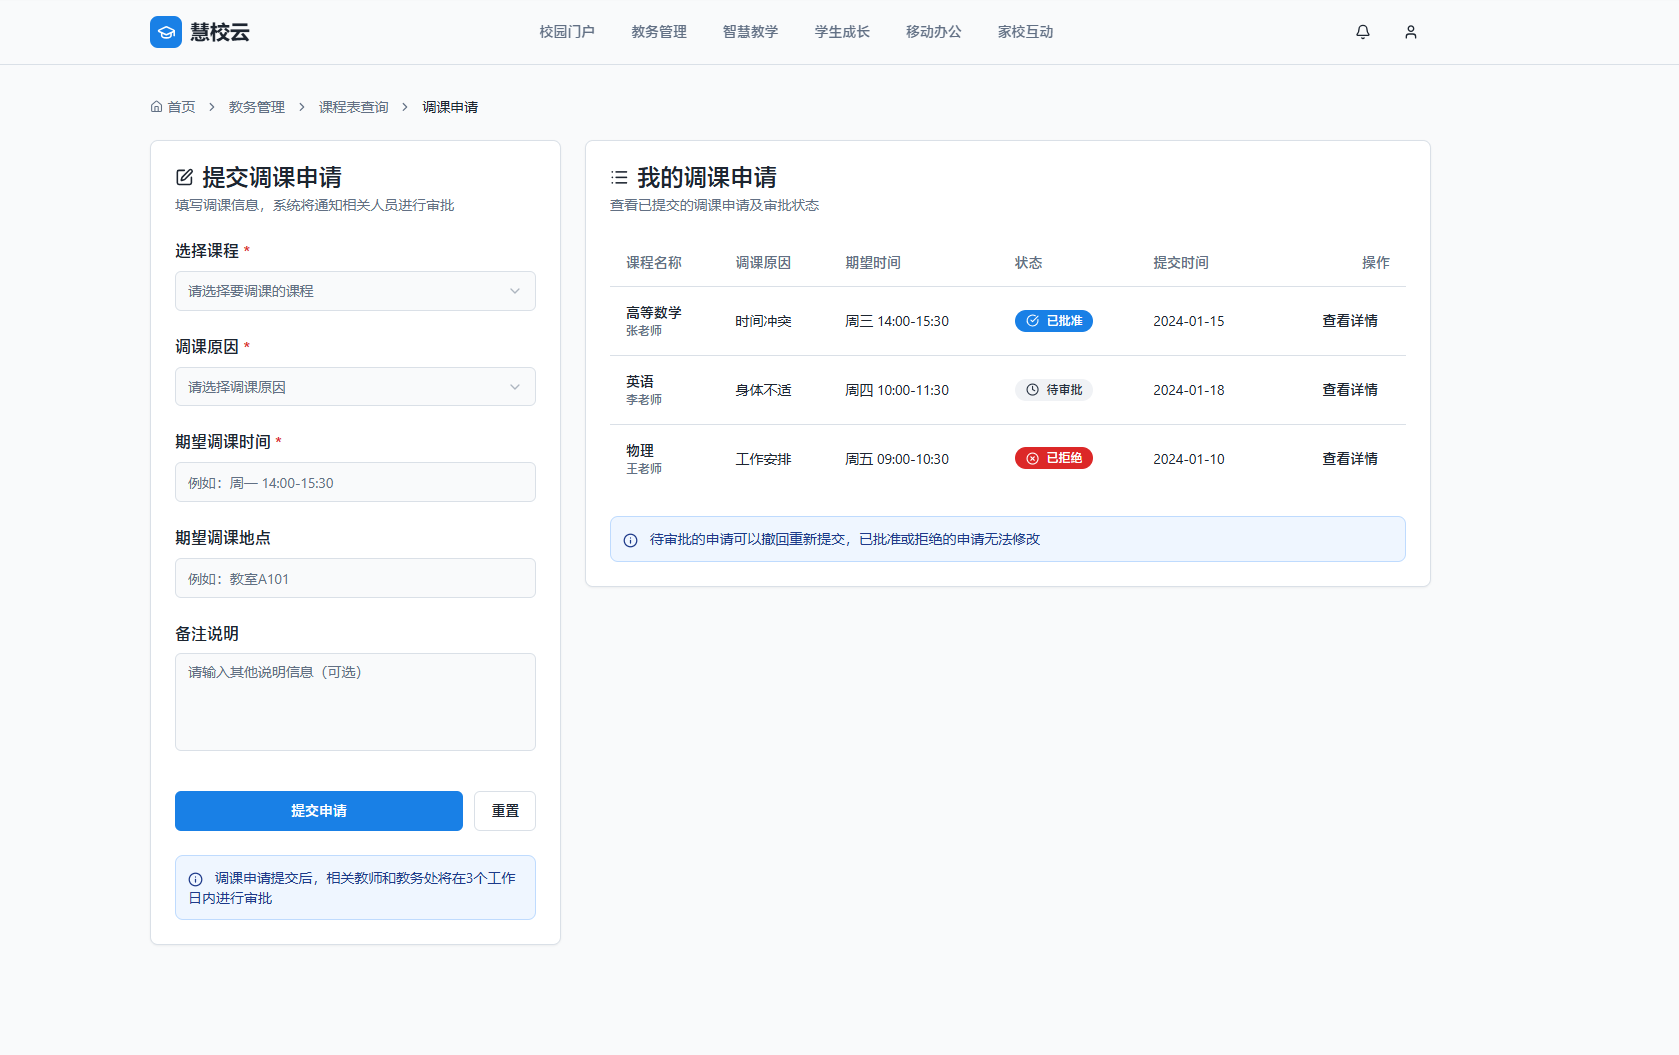Click 2024-01-18 submission date
Image resolution: width=1679 pixels, height=1055 pixels.
click(1189, 390)
